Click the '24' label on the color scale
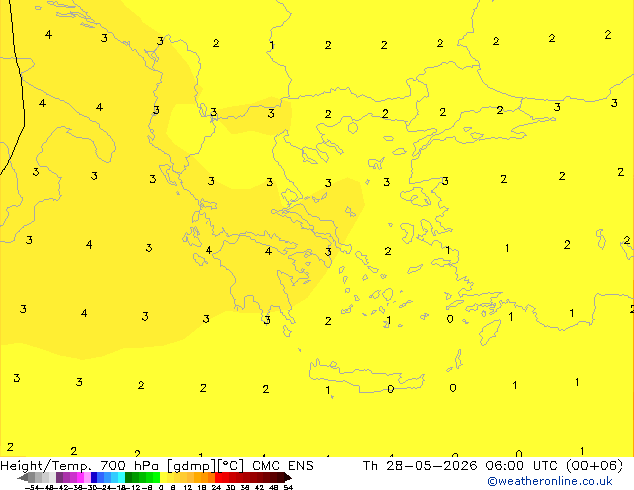This screenshot has width=634, height=490. pos(216,488)
